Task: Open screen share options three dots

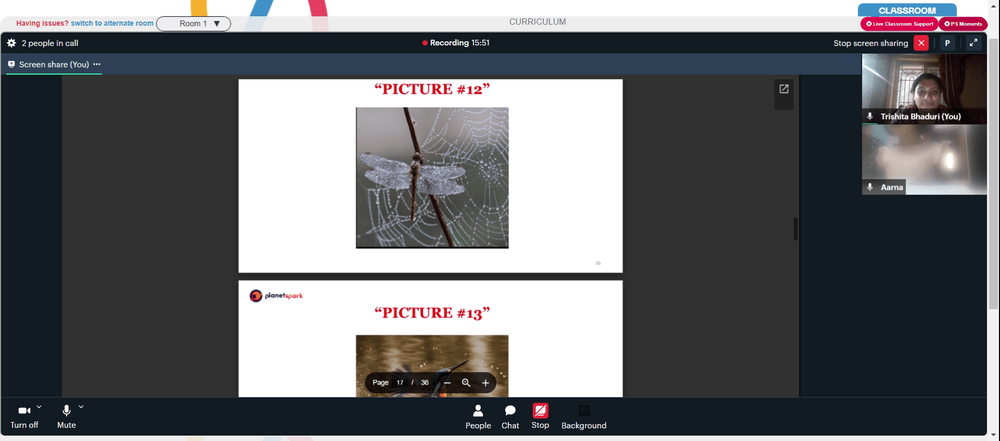Action: tap(97, 64)
